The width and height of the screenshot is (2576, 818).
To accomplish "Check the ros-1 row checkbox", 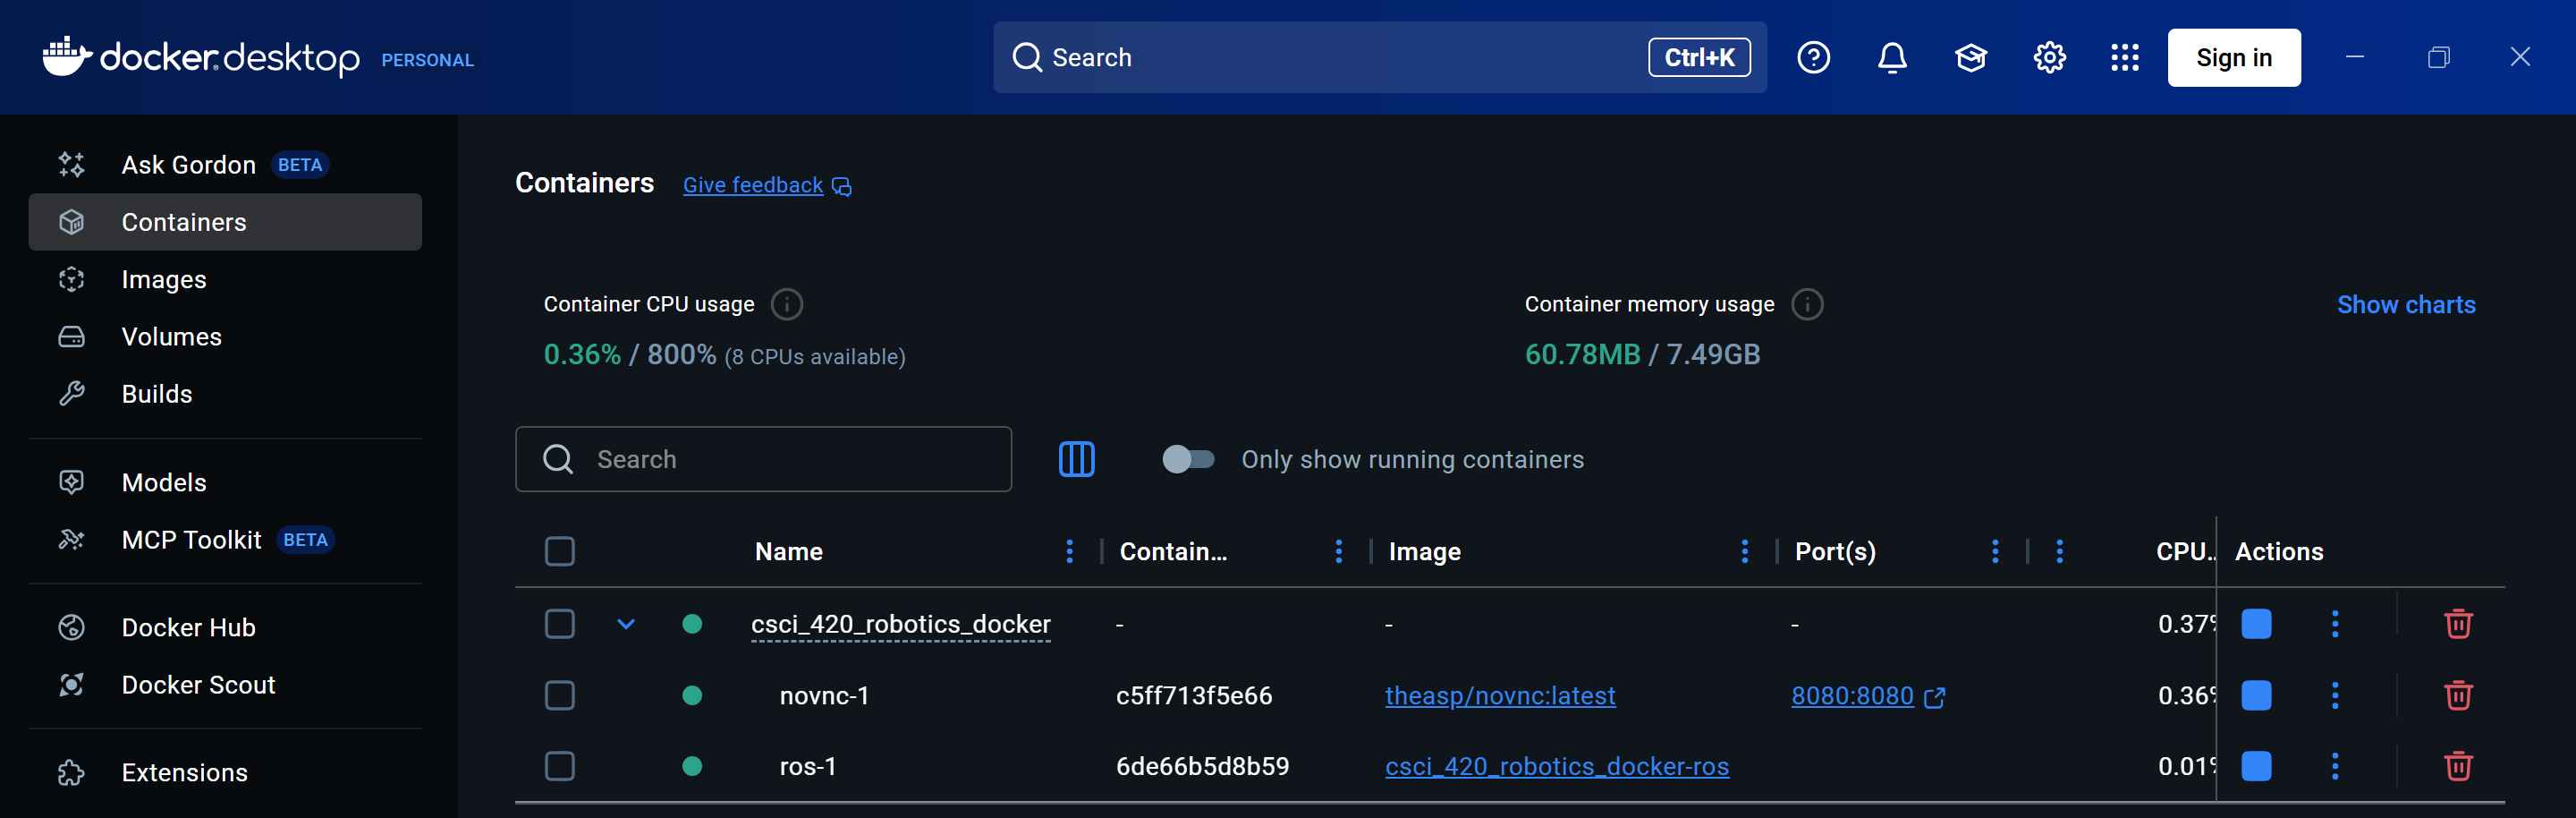I will pos(559,766).
